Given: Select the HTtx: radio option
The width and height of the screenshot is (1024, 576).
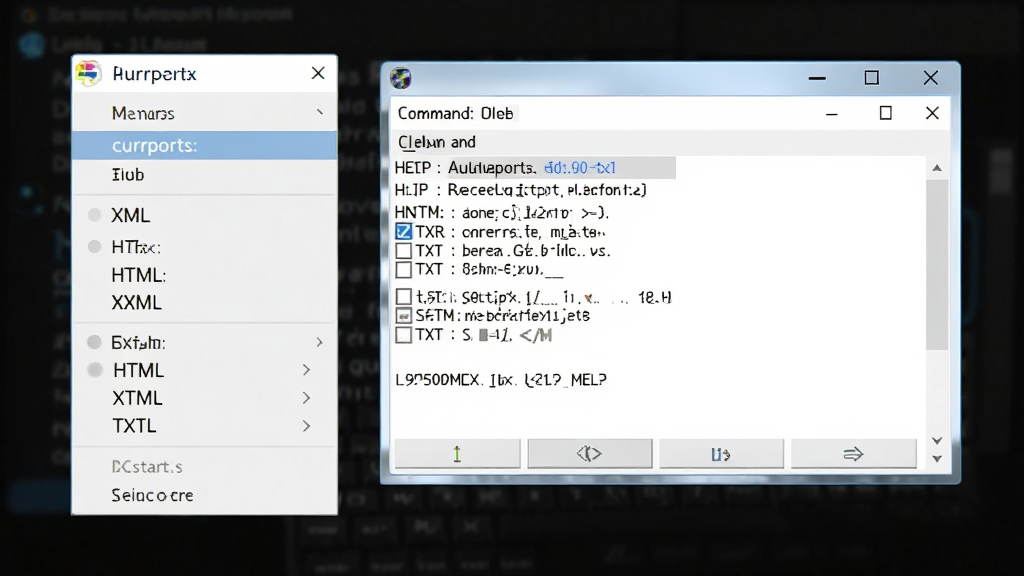Looking at the screenshot, I should click(x=95, y=247).
